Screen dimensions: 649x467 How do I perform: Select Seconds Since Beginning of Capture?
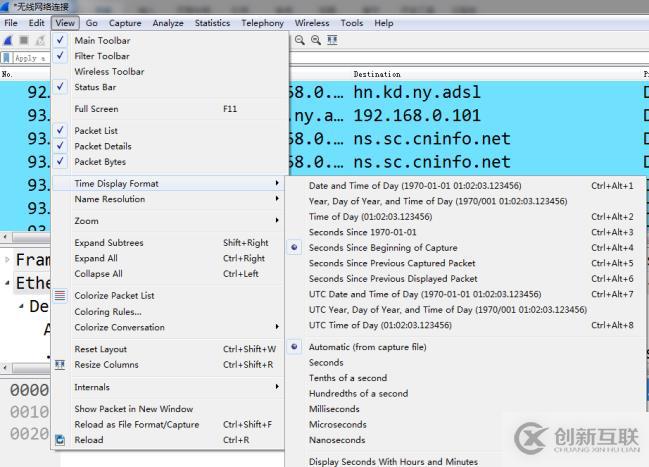[x=383, y=248]
